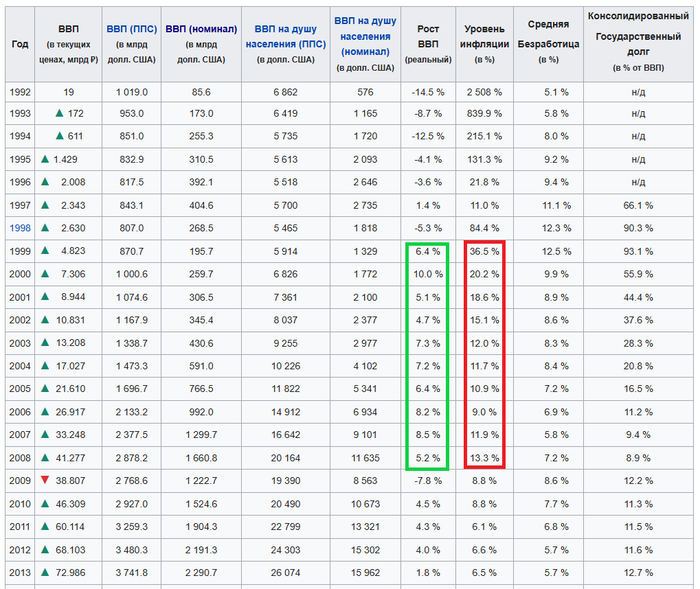
Task: Click the green arrow beside 1.429 in 1995
Action: (46, 159)
